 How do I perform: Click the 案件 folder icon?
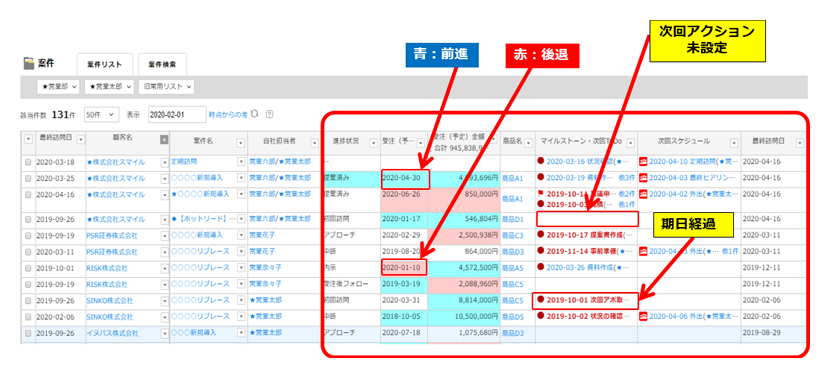pyautogui.click(x=29, y=64)
